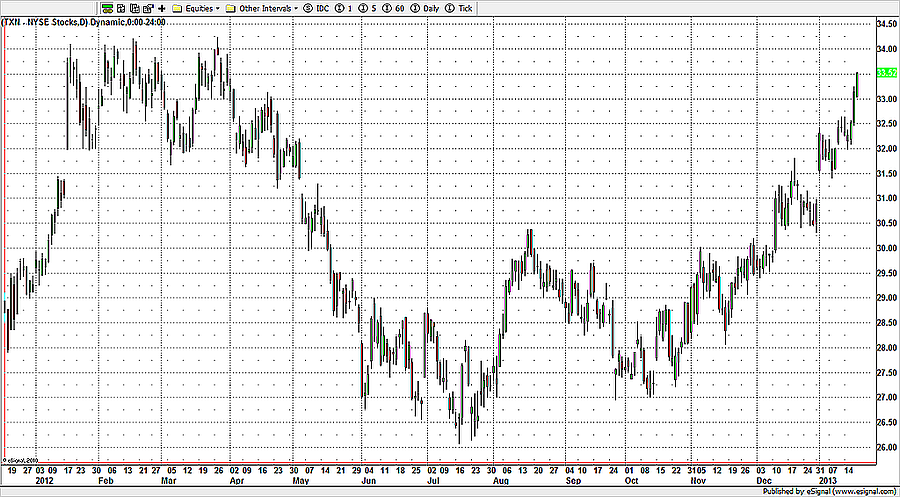
Task: Click the Equities folder icon
Action: (177, 7)
